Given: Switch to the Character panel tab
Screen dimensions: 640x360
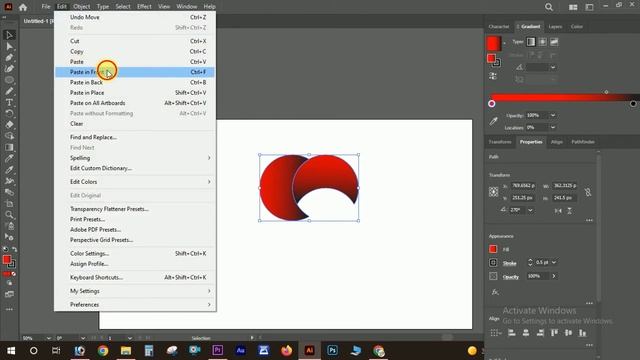Looking at the screenshot, I should click(x=499, y=27).
